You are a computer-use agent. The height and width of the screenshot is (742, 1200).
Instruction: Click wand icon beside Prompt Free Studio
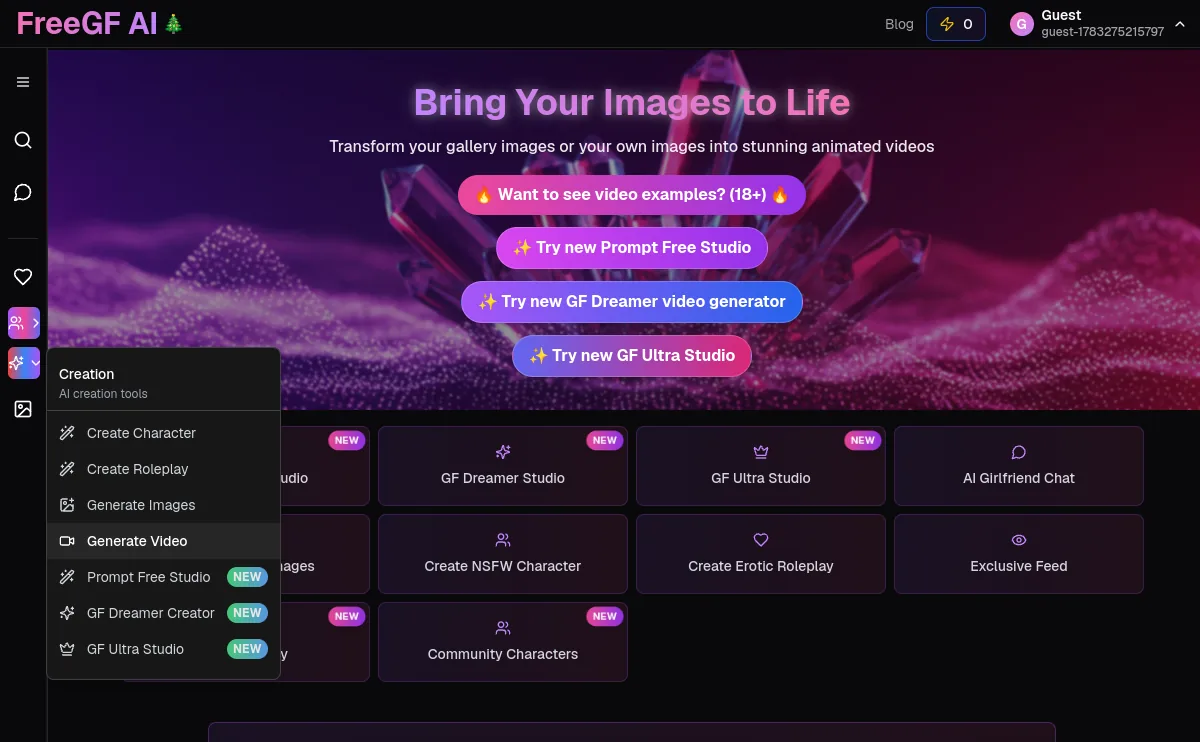pos(67,577)
